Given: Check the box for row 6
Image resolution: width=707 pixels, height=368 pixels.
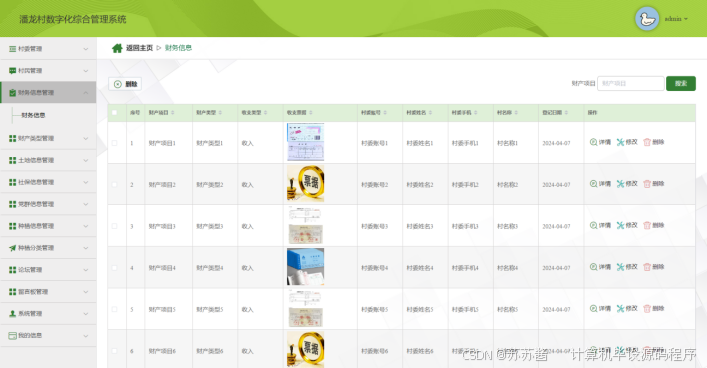Looking at the screenshot, I should 115,351.
